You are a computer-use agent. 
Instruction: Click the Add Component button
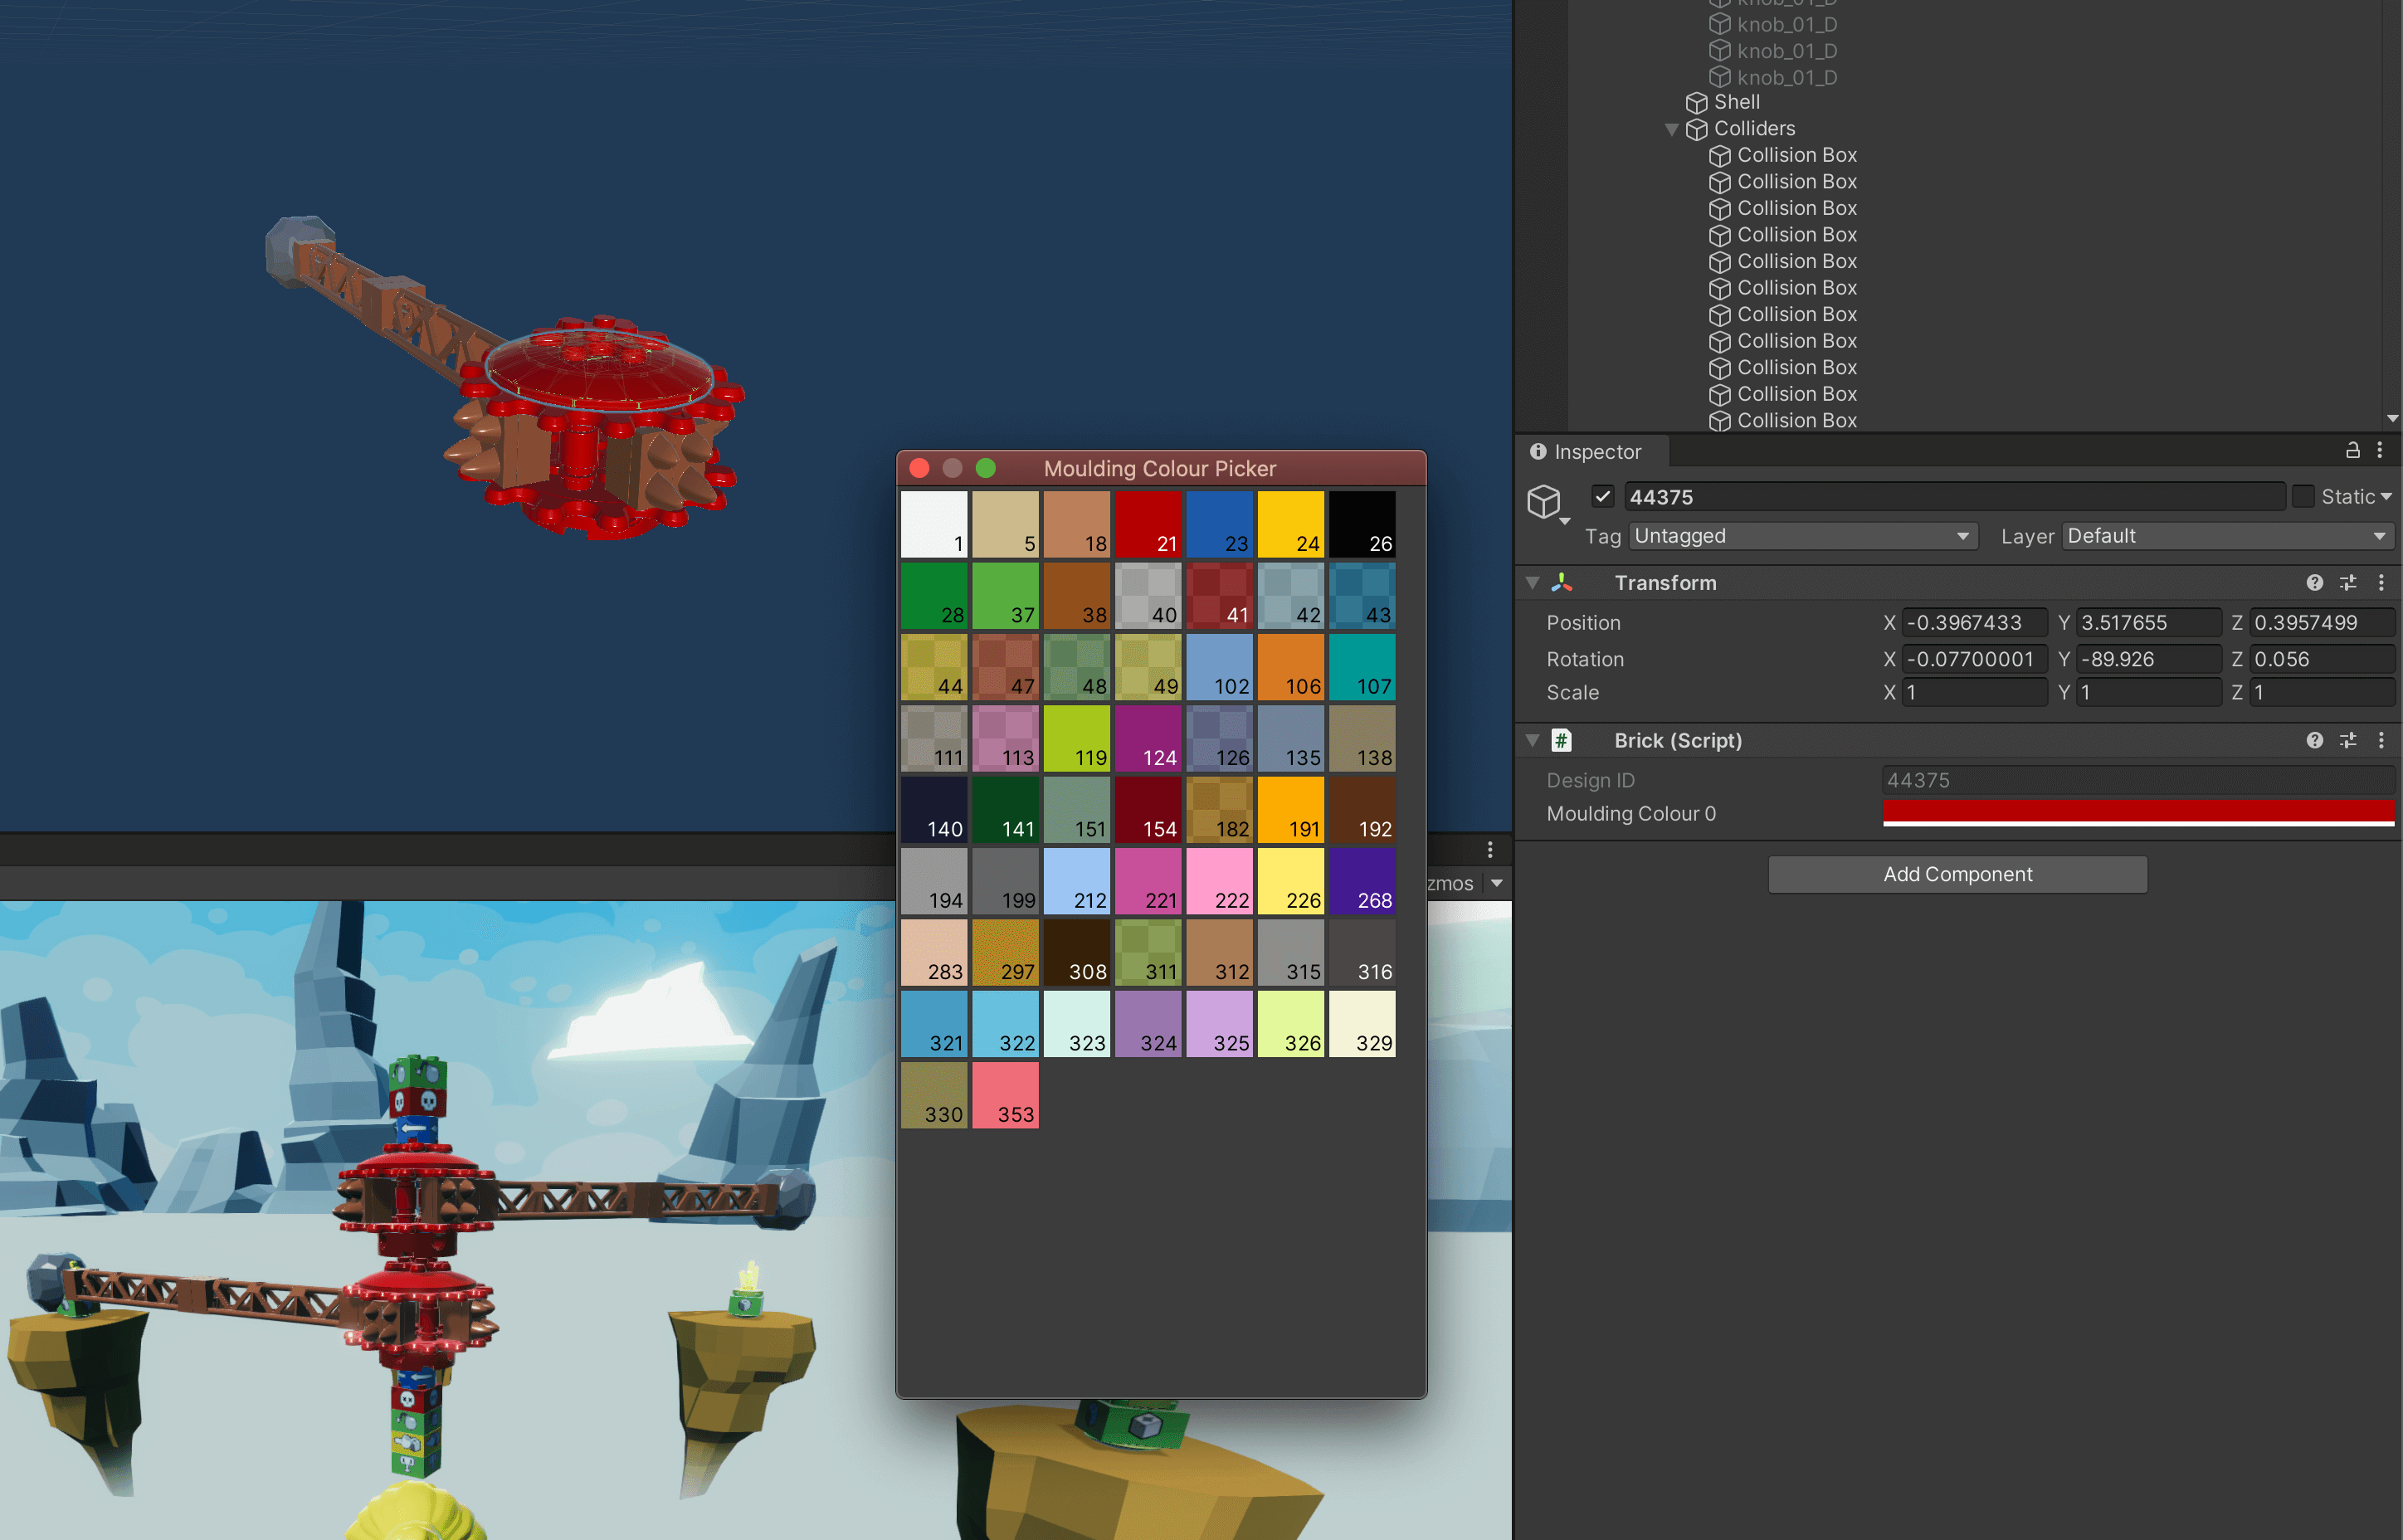1957,873
